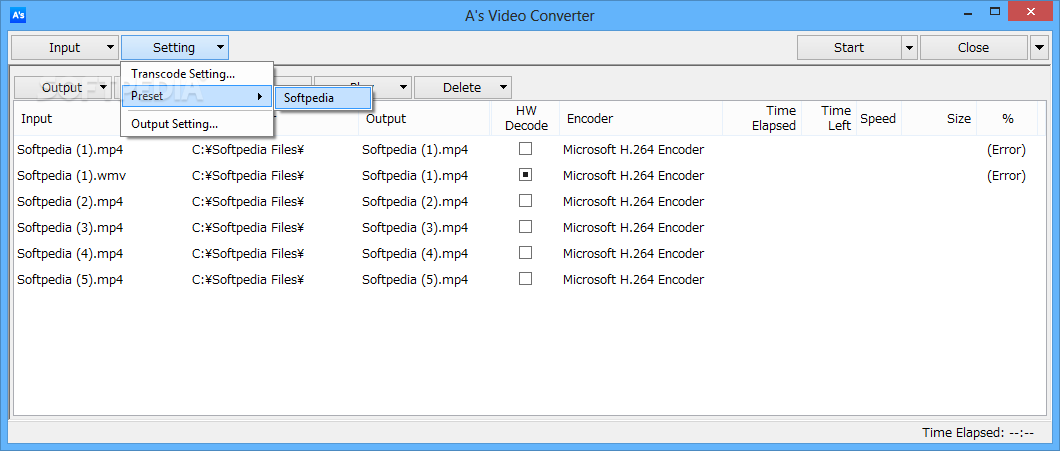Choose Output Setting... from menu

tap(197, 124)
